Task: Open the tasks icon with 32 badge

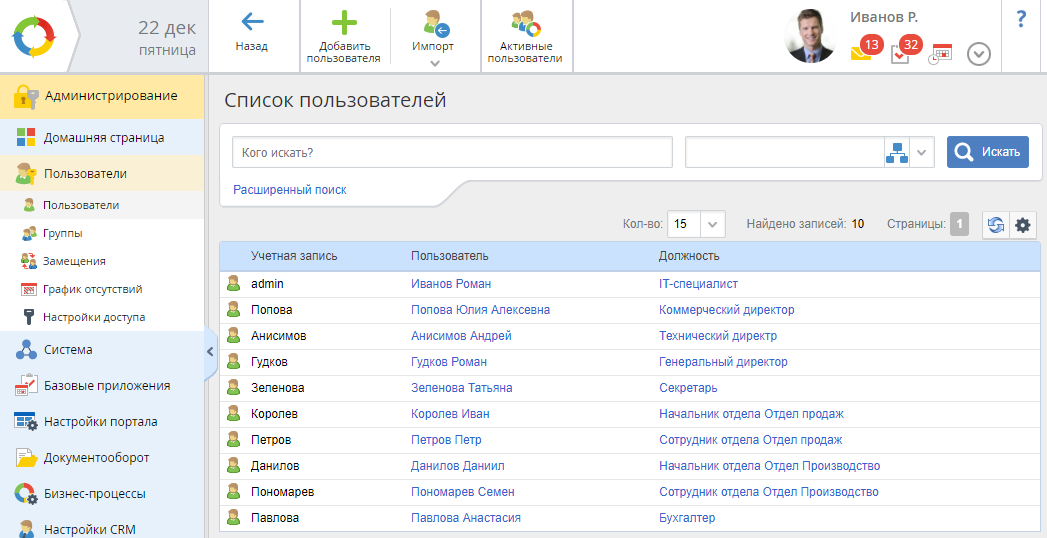Action: coord(901,53)
